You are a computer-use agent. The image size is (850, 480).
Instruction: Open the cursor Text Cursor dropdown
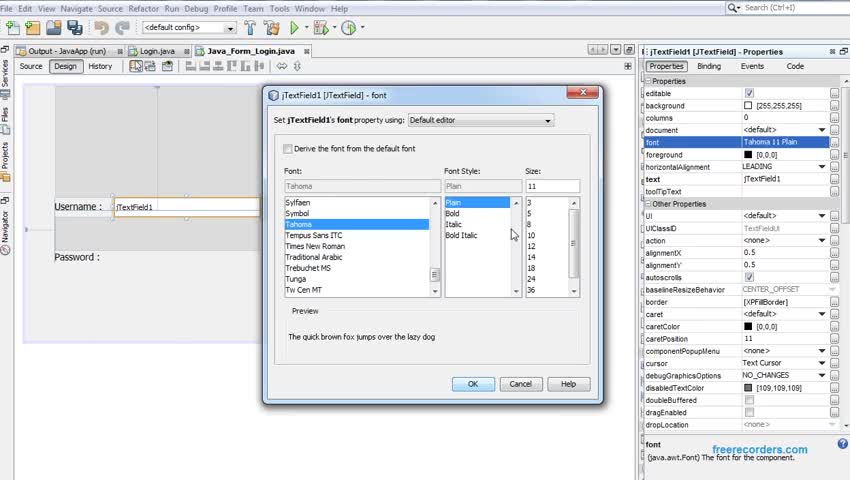coord(822,363)
